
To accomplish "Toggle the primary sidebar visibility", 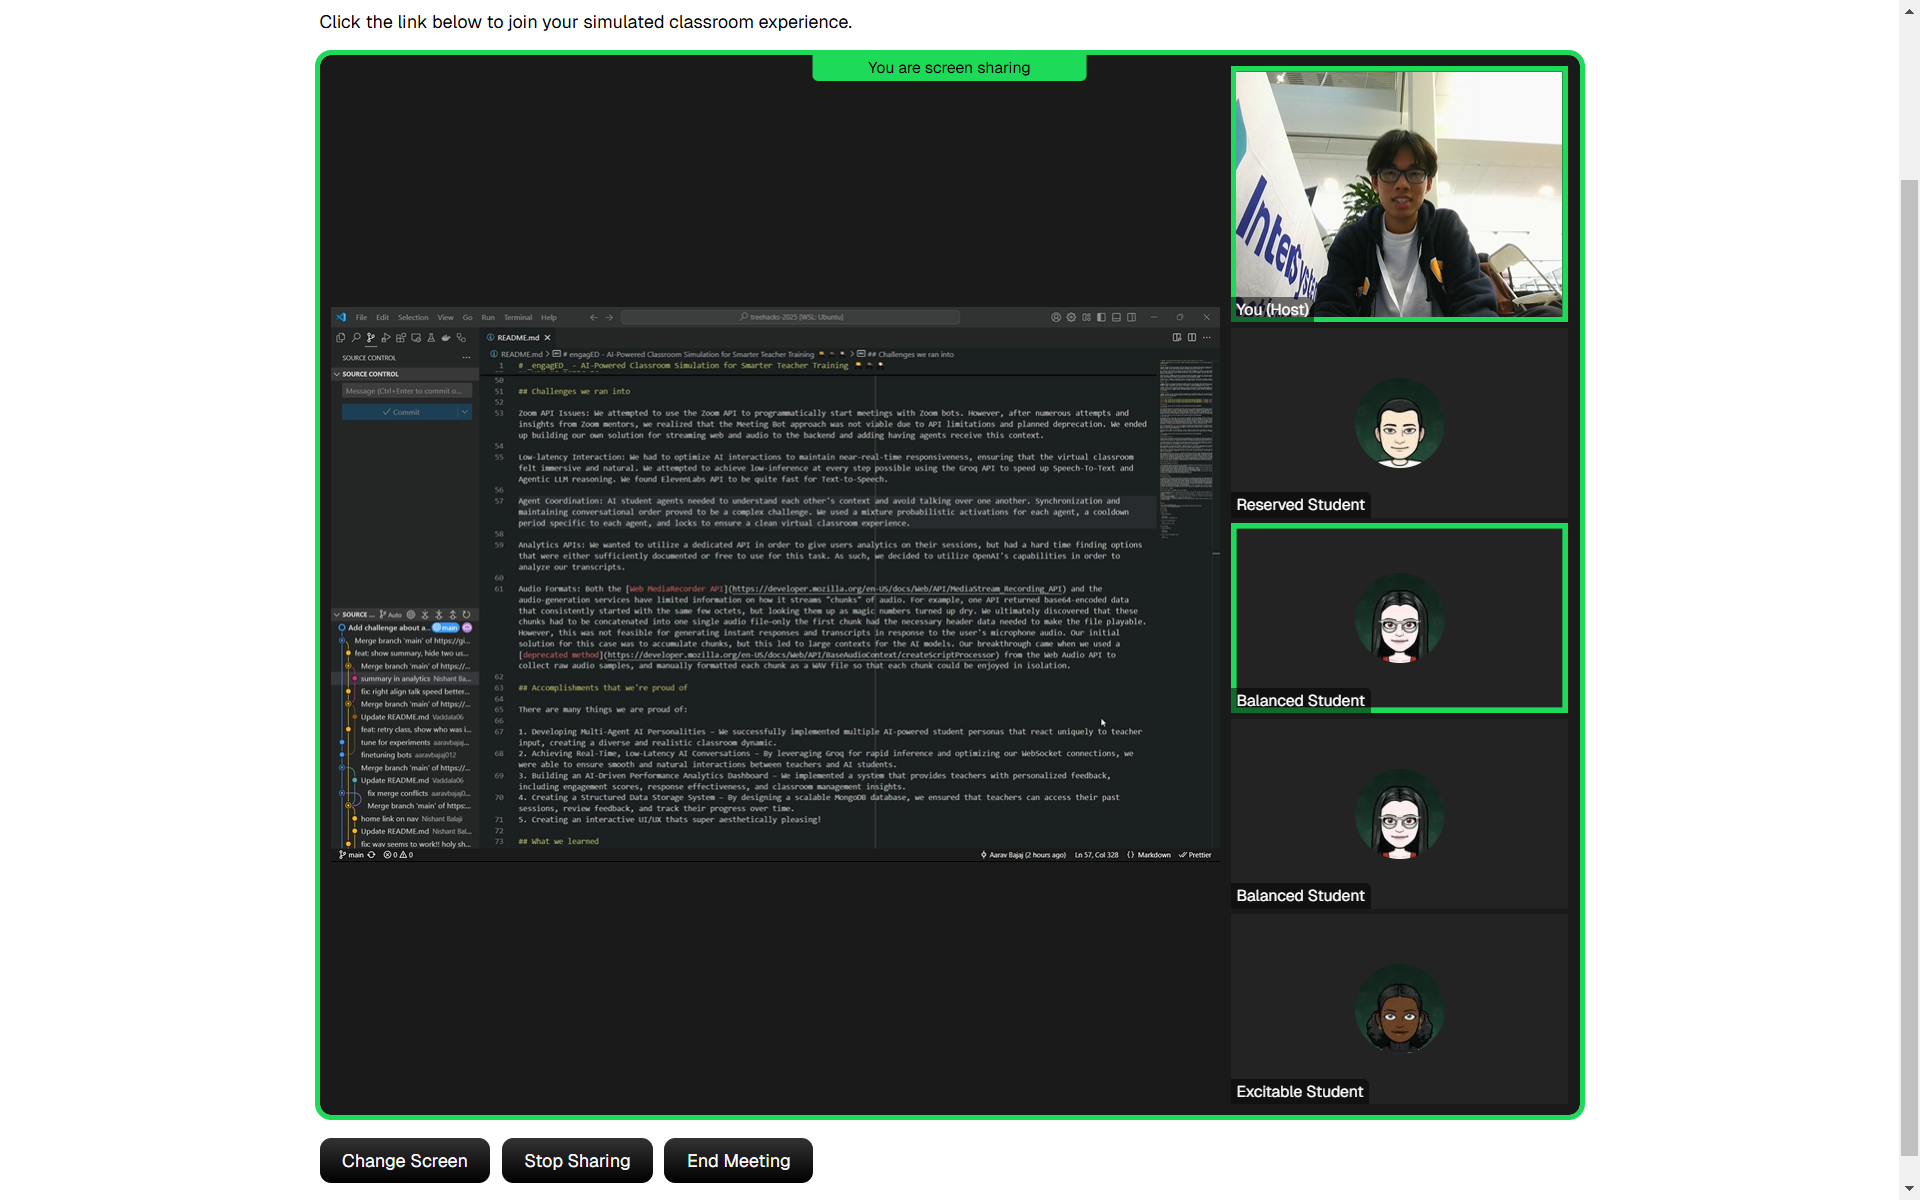I will [x=1101, y=317].
